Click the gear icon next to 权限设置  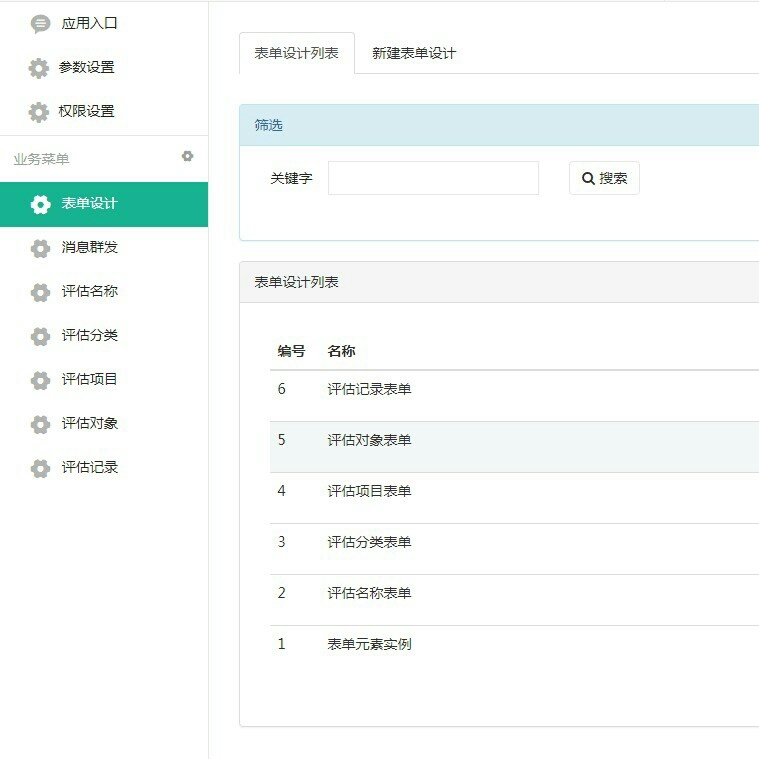coord(39,112)
